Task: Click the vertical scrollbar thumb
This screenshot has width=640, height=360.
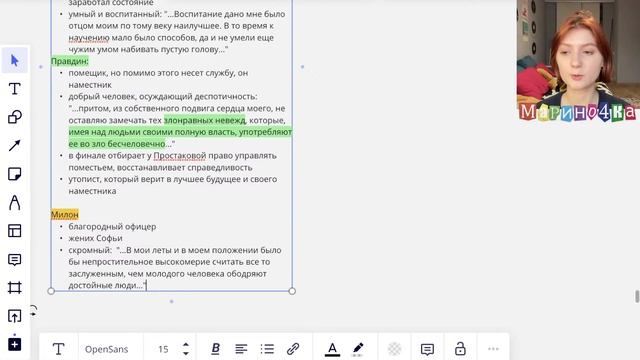Action: pos(637,297)
